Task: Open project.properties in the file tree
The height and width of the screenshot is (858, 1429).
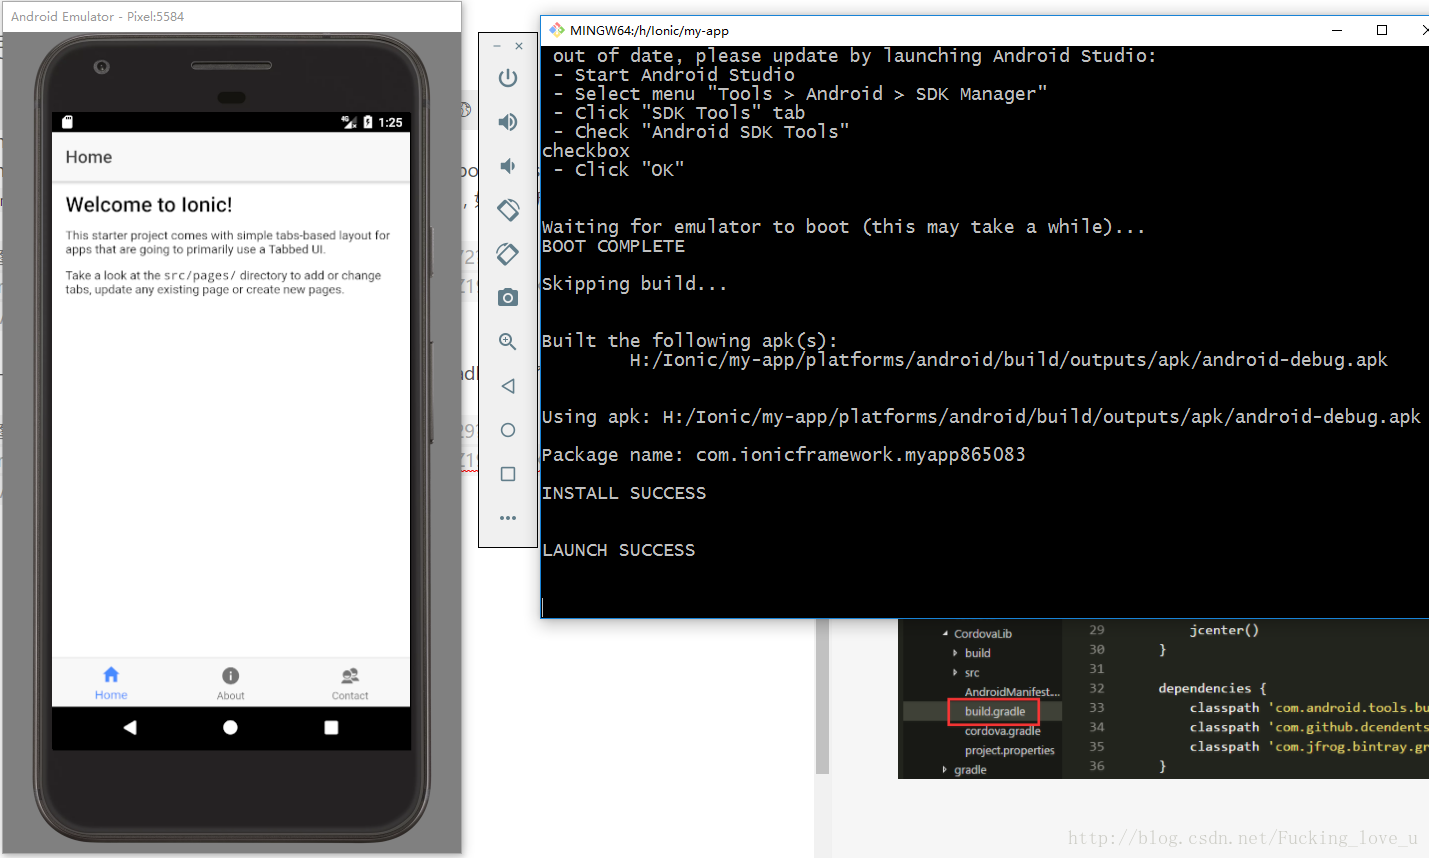Action: point(1009,751)
